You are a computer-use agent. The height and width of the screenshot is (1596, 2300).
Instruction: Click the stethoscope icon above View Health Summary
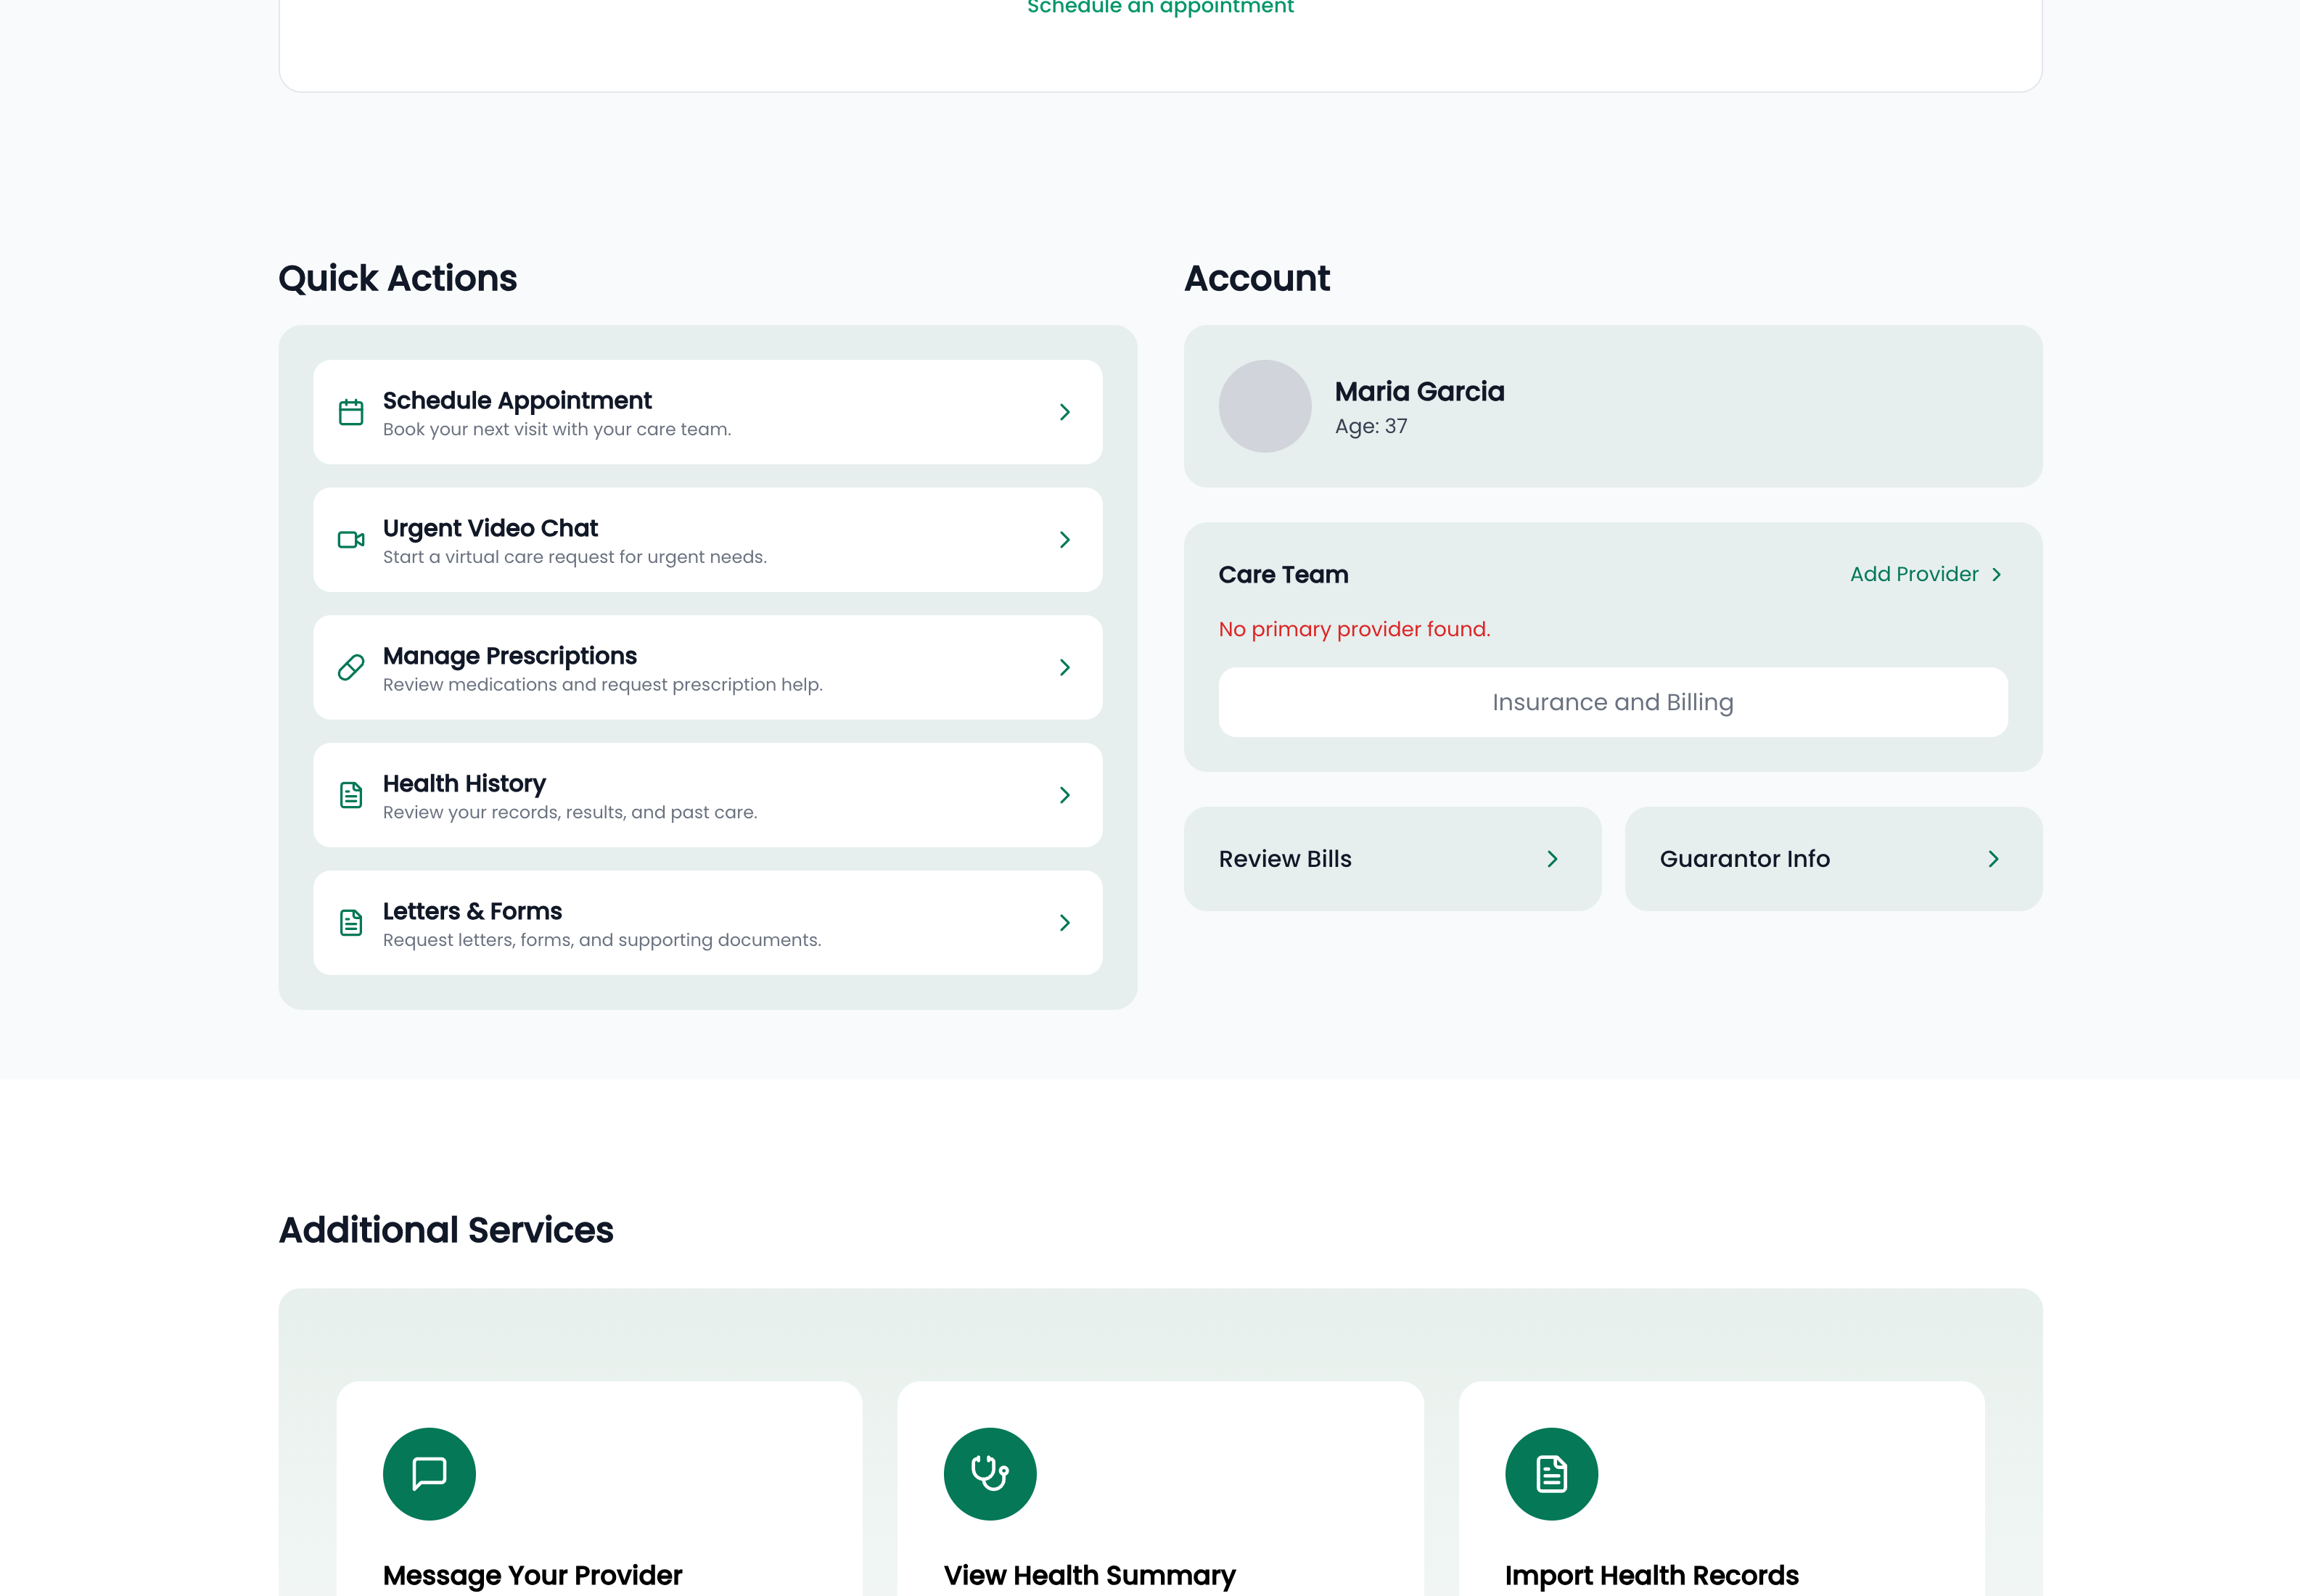coord(990,1474)
